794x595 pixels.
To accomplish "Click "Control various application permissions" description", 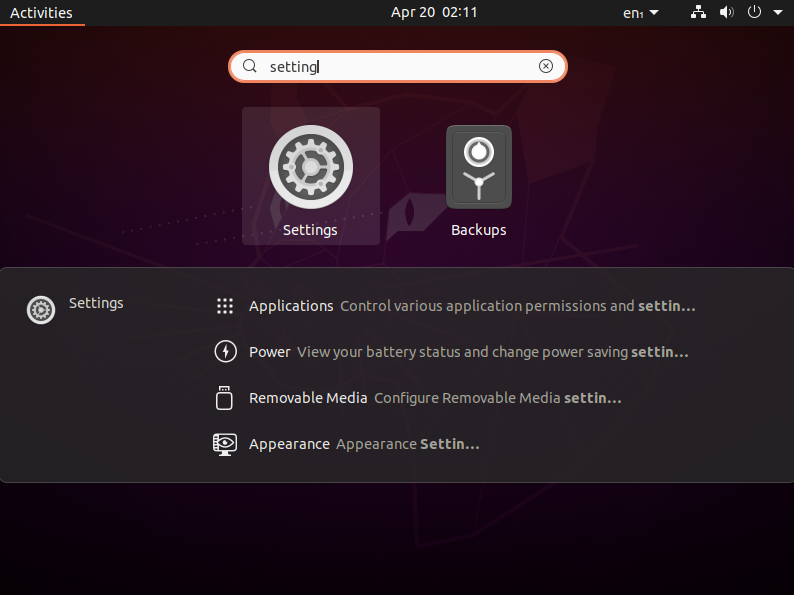I will pyautogui.click(x=518, y=306).
